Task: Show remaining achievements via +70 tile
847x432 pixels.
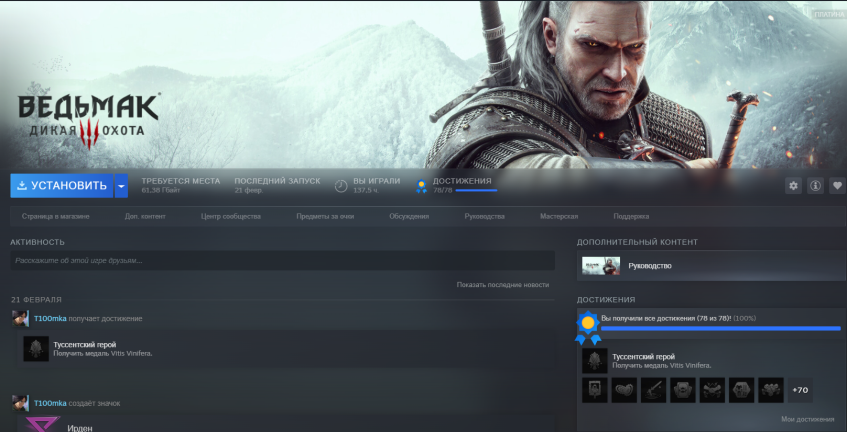Action: (801, 389)
